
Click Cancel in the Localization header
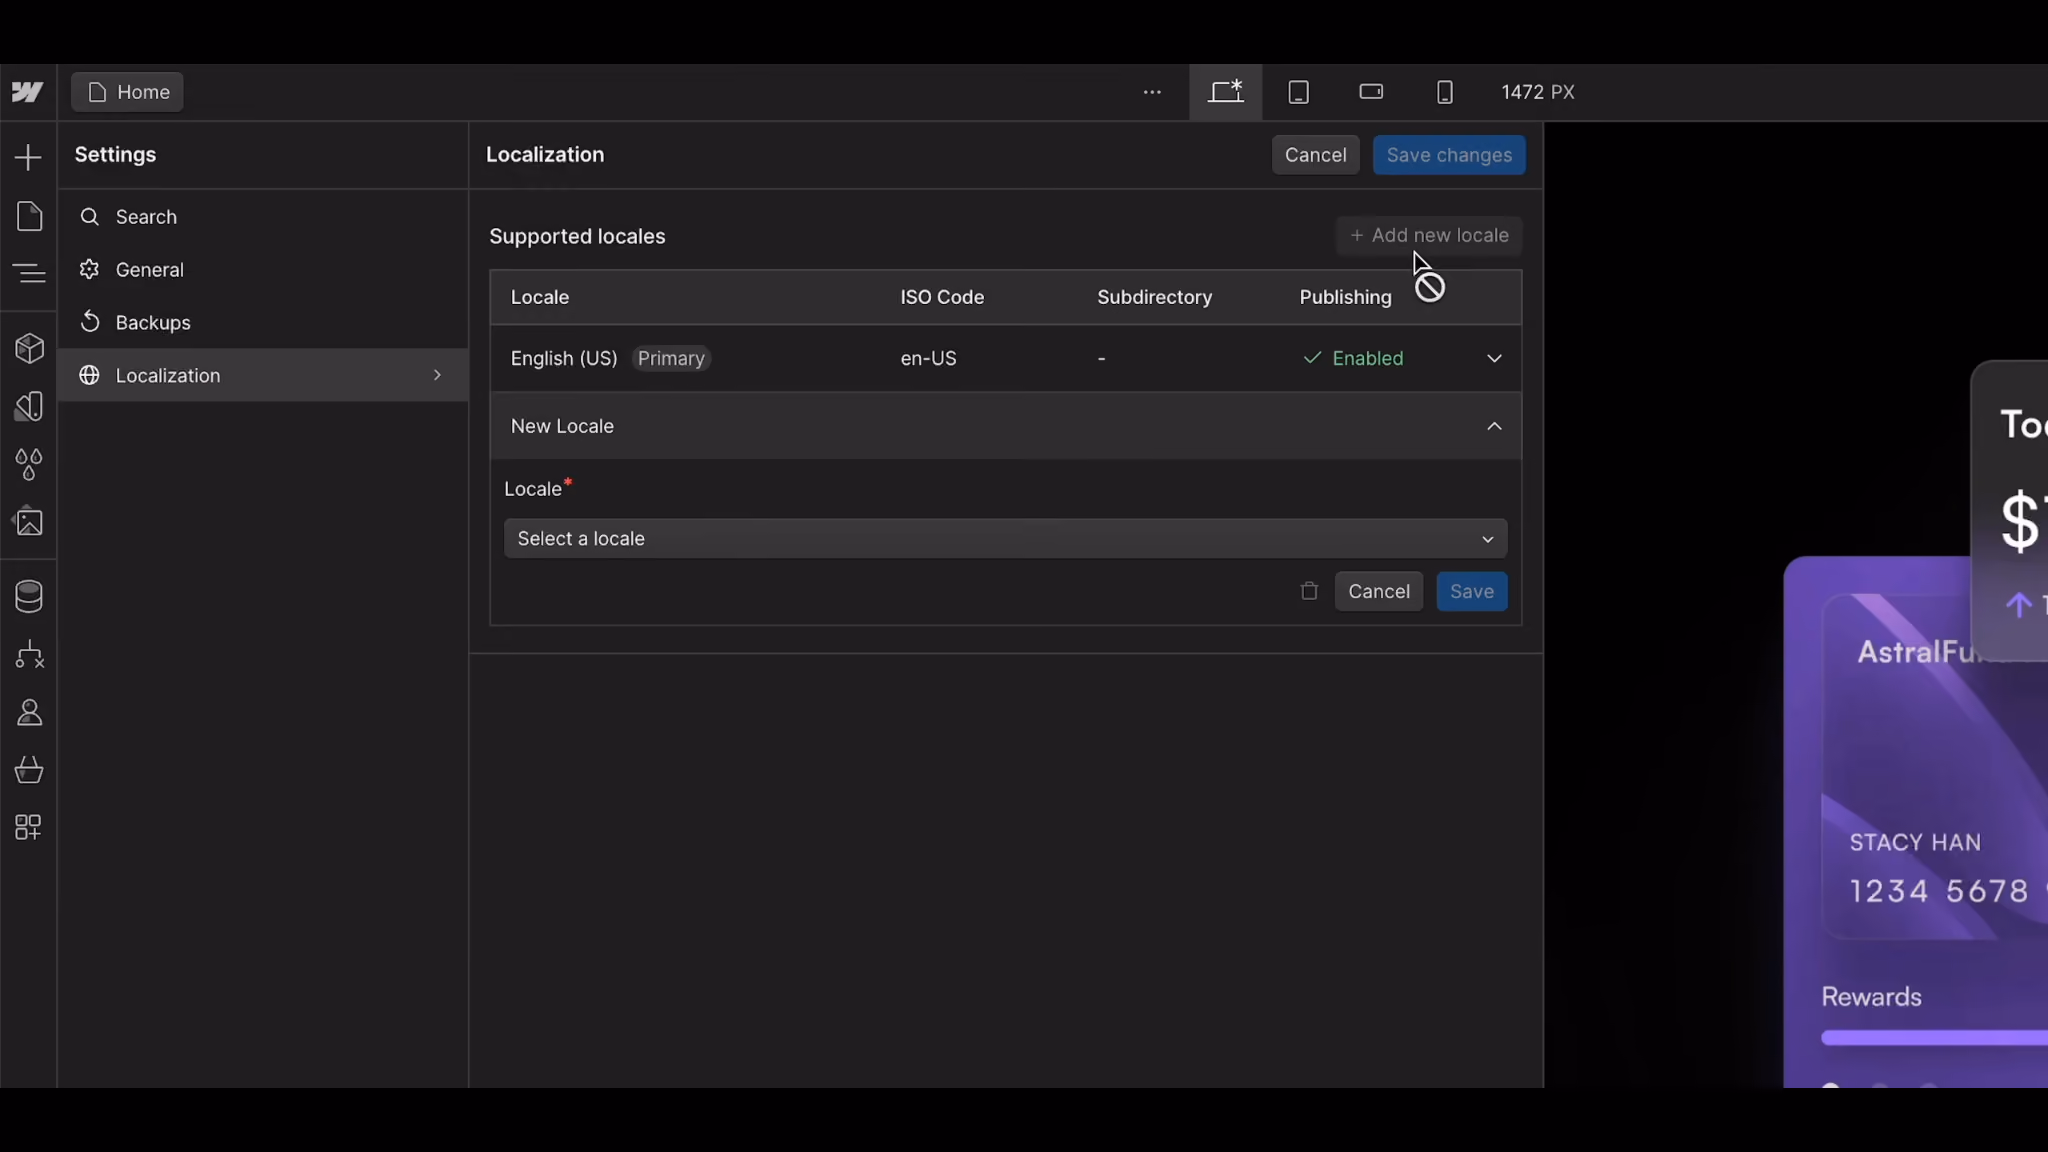click(1315, 155)
